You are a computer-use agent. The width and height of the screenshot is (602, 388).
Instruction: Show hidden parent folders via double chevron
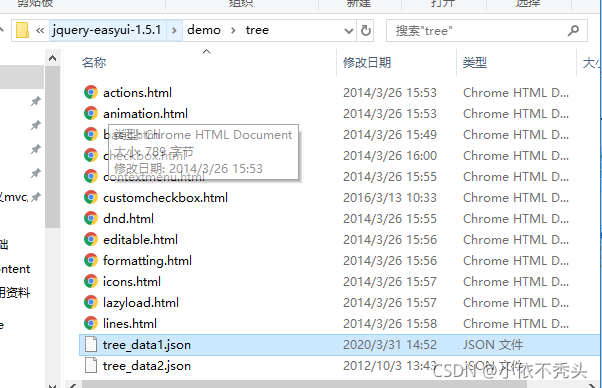(40, 30)
